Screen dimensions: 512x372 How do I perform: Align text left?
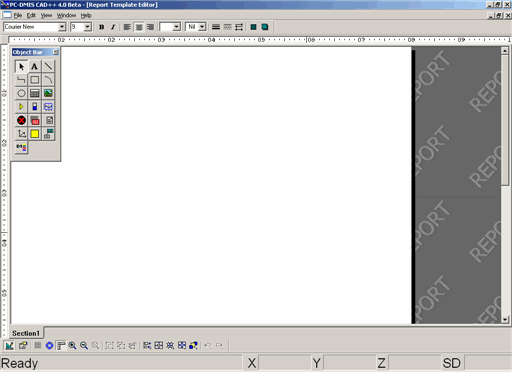tap(127, 27)
